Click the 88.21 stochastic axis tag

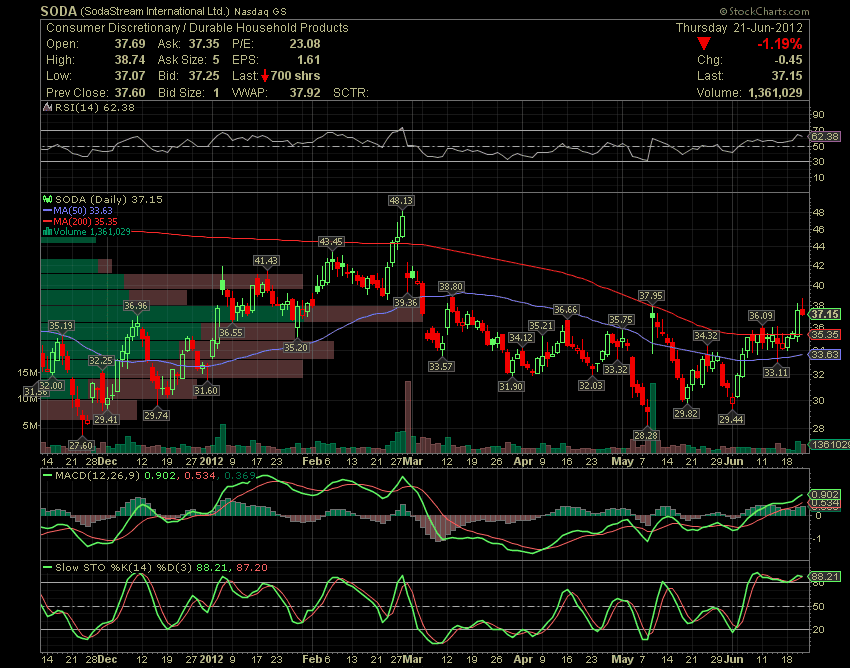coord(825,576)
